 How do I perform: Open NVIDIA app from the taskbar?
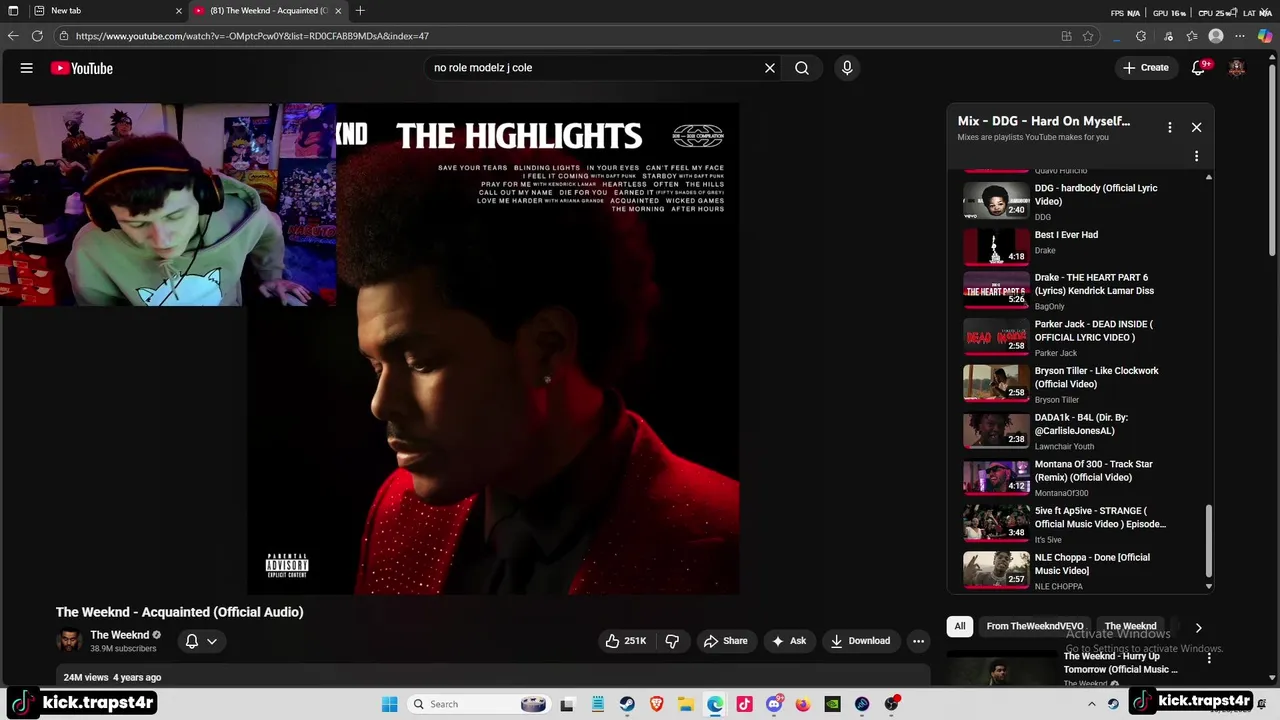[x=832, y=704]
